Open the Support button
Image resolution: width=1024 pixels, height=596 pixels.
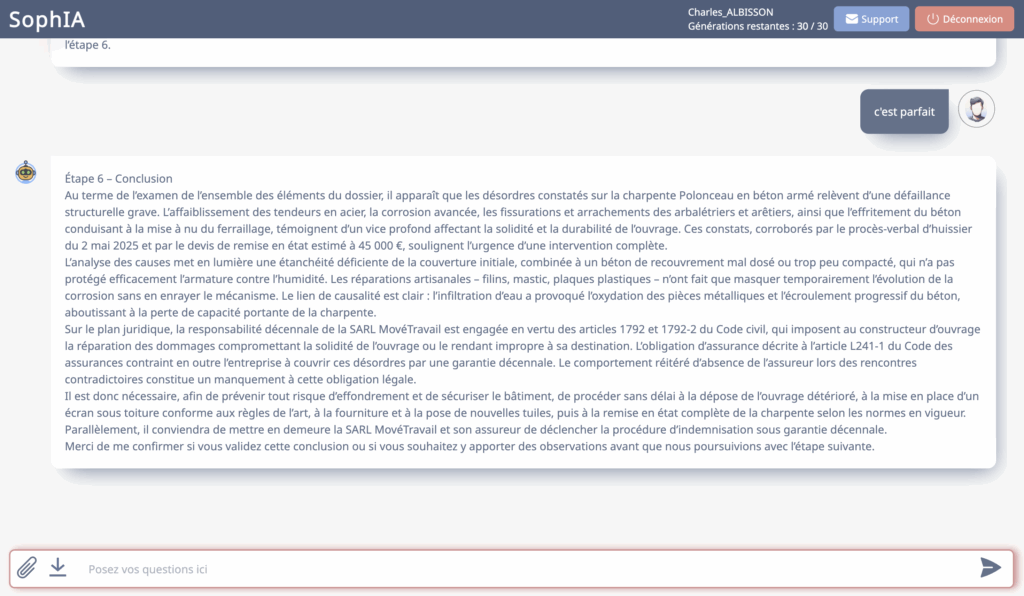[871, 19]
